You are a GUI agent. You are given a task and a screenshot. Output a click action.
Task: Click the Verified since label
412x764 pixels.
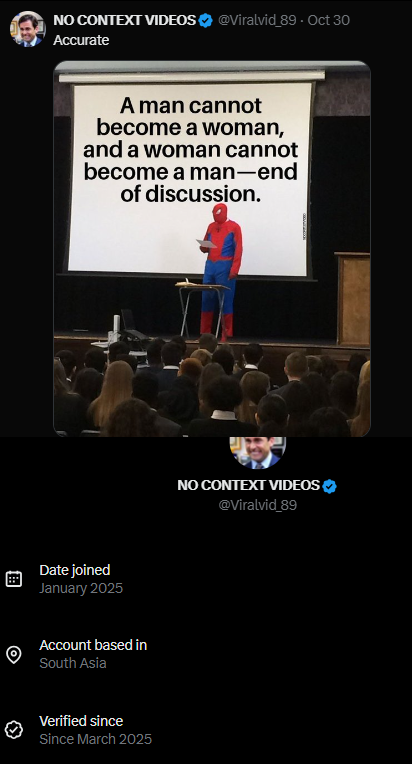[x=81, y=721]
